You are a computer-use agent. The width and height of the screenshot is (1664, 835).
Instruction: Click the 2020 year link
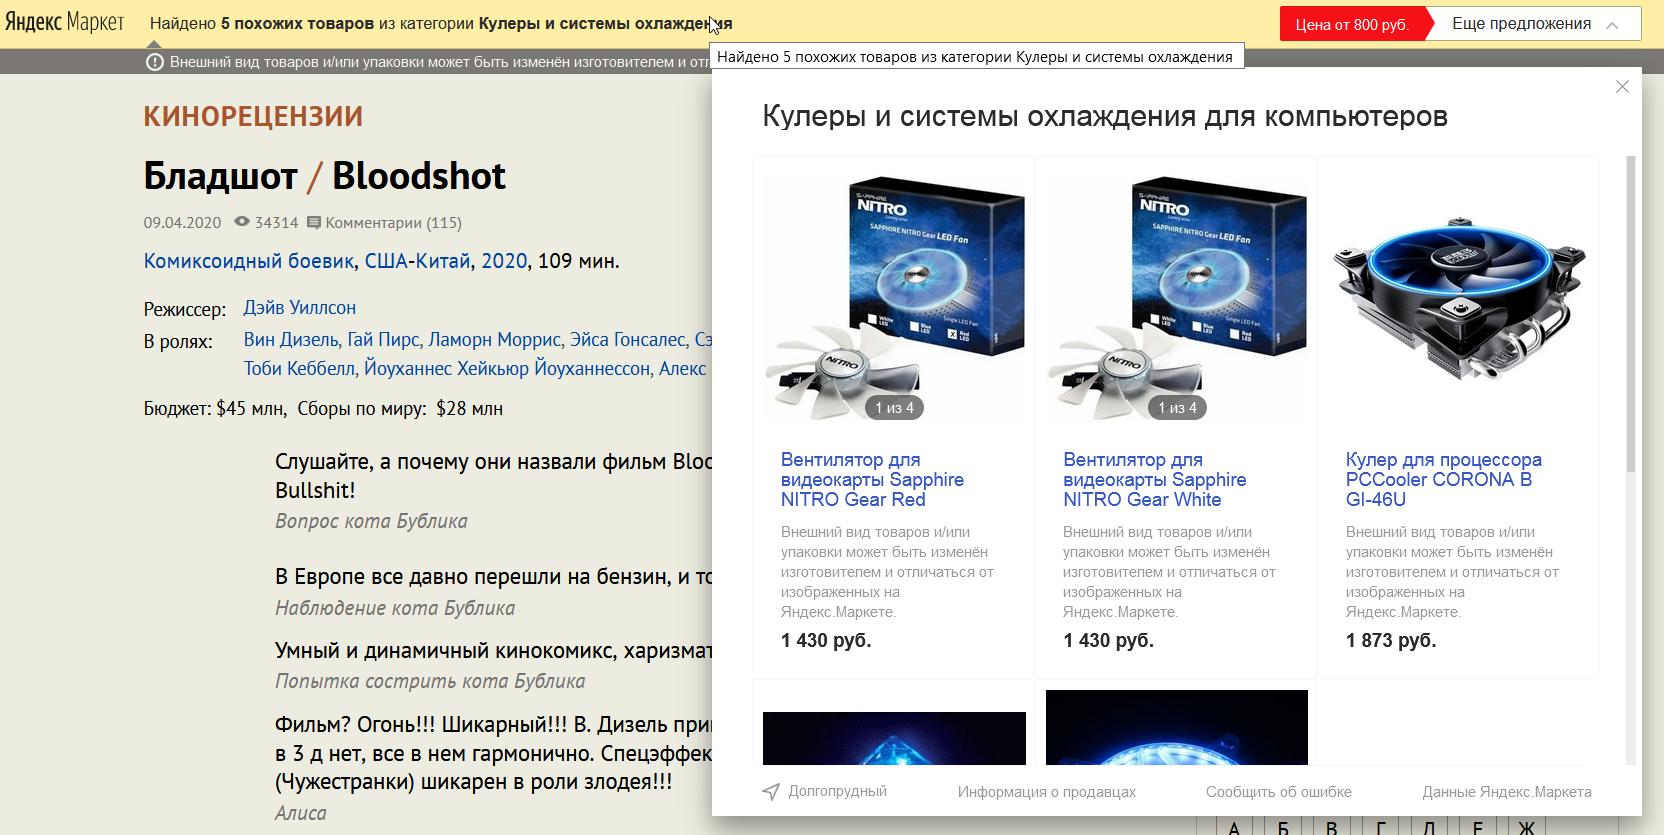pyautogui.click(x=504, y=261)
